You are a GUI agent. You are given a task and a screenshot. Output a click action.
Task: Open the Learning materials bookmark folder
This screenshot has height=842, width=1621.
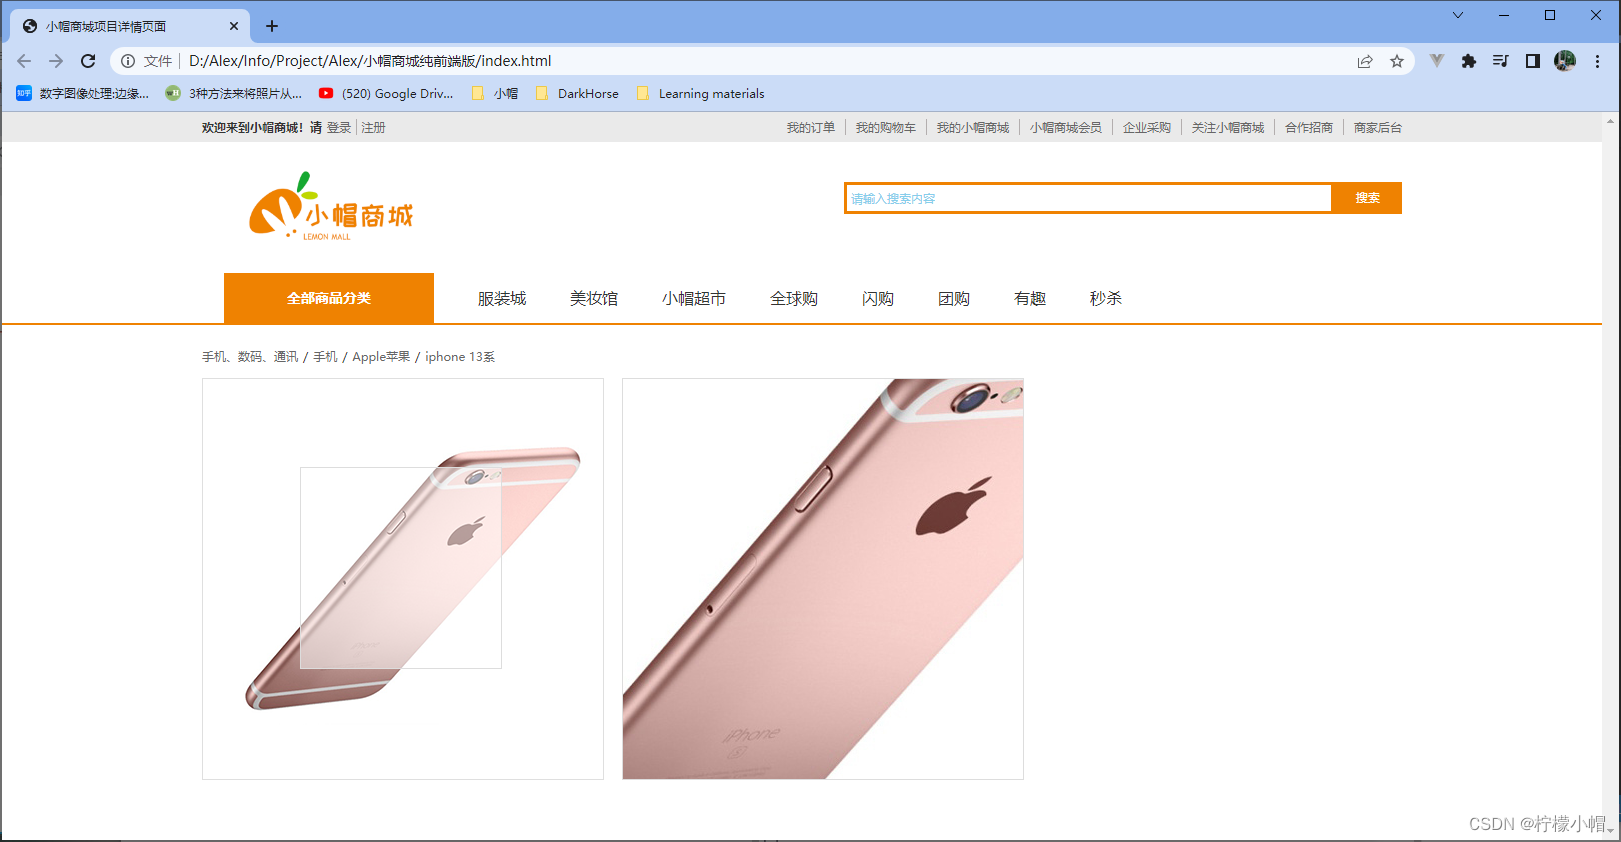[700, 93]
